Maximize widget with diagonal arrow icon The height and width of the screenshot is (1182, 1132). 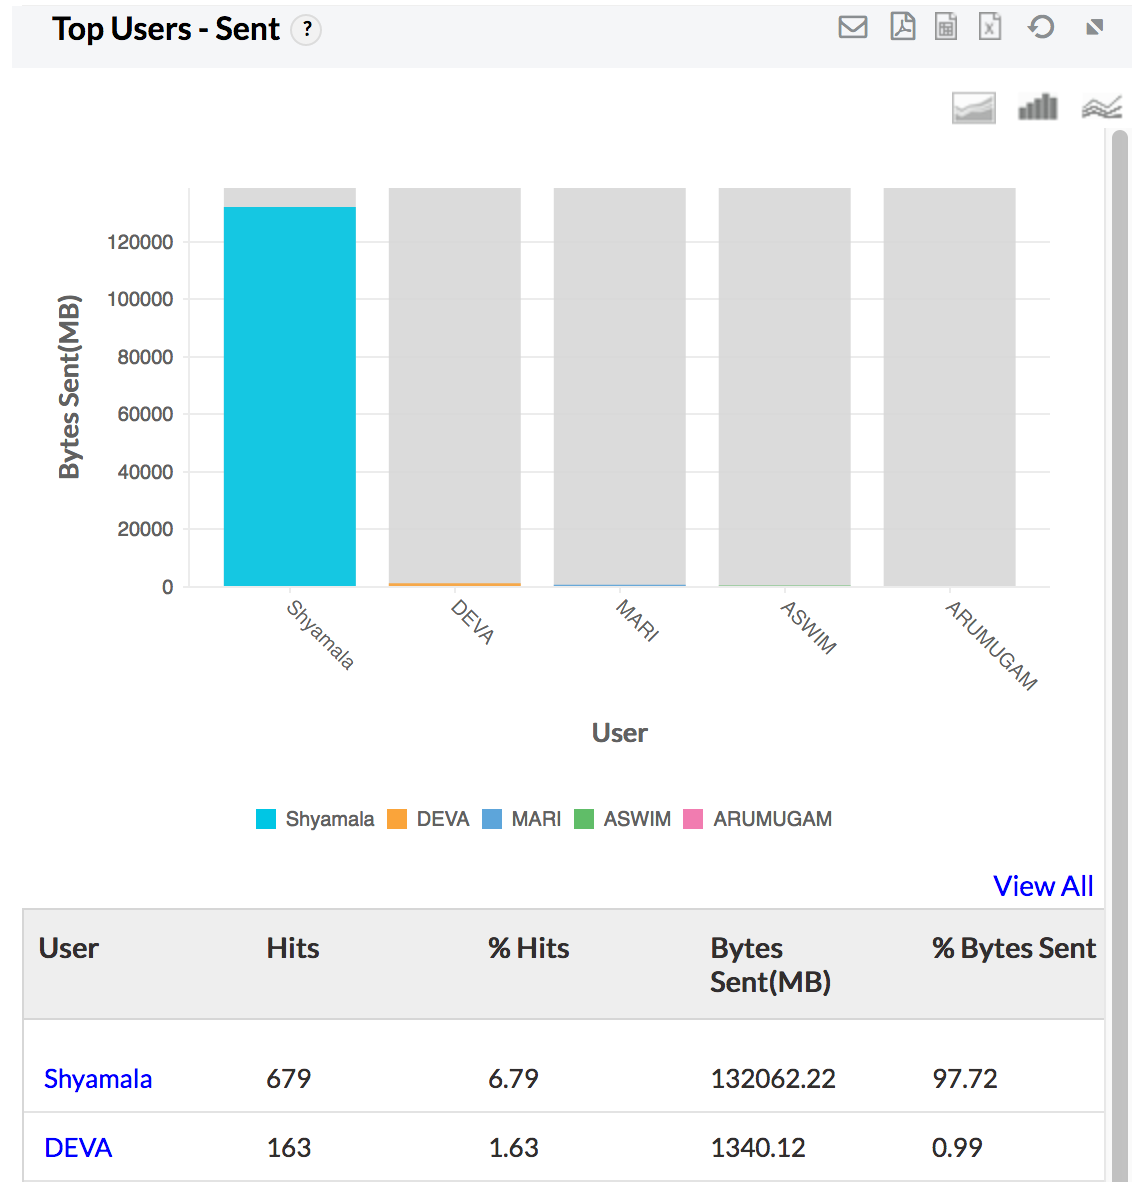(x=1095, y=27)
